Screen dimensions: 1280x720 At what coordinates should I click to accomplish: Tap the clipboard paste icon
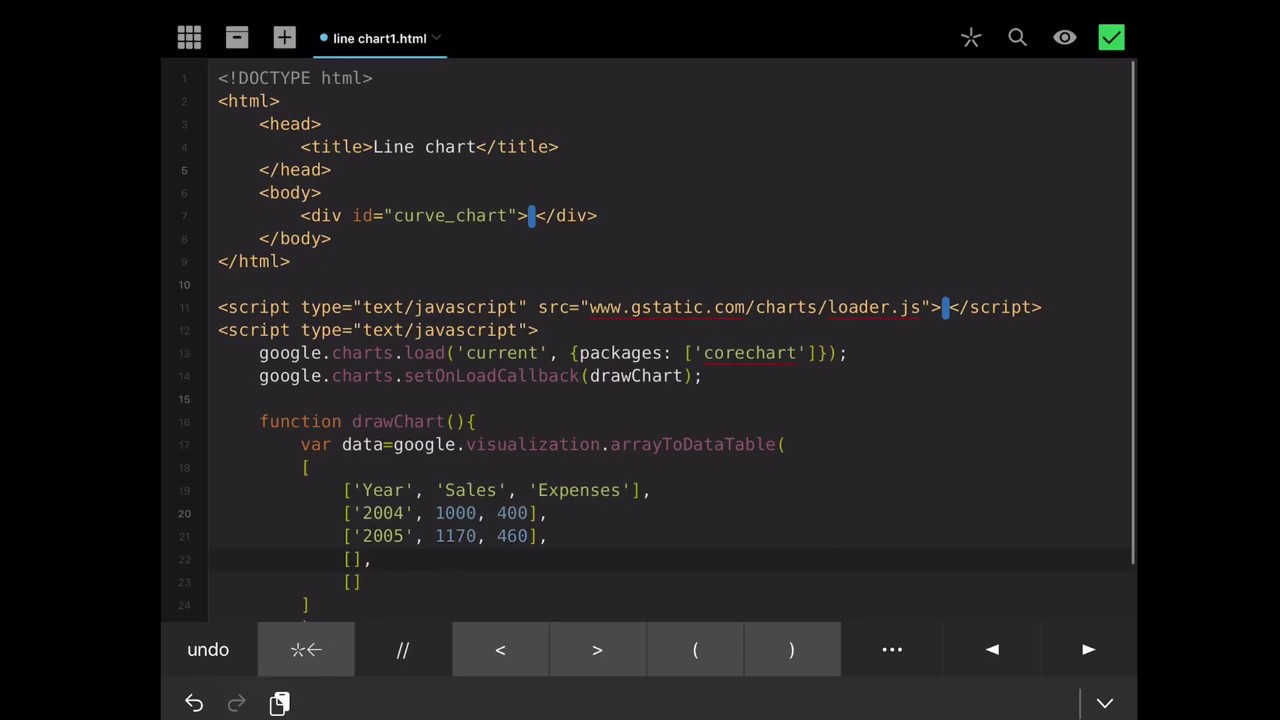[x=280, y=704]
